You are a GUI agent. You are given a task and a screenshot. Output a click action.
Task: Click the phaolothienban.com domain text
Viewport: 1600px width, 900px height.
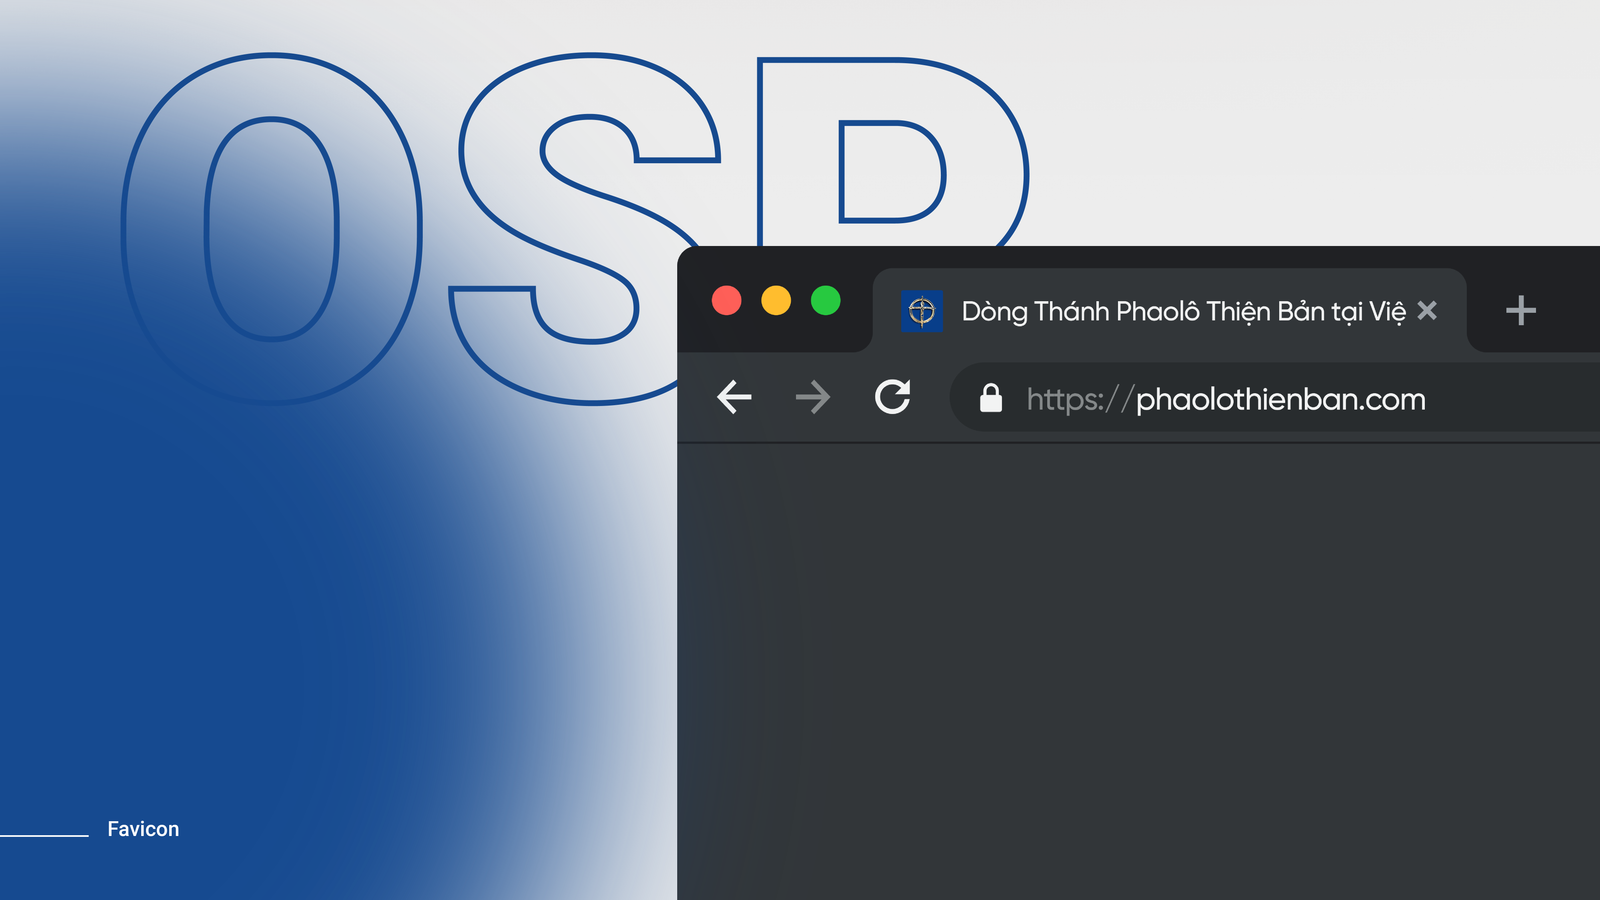[1281, 399]
